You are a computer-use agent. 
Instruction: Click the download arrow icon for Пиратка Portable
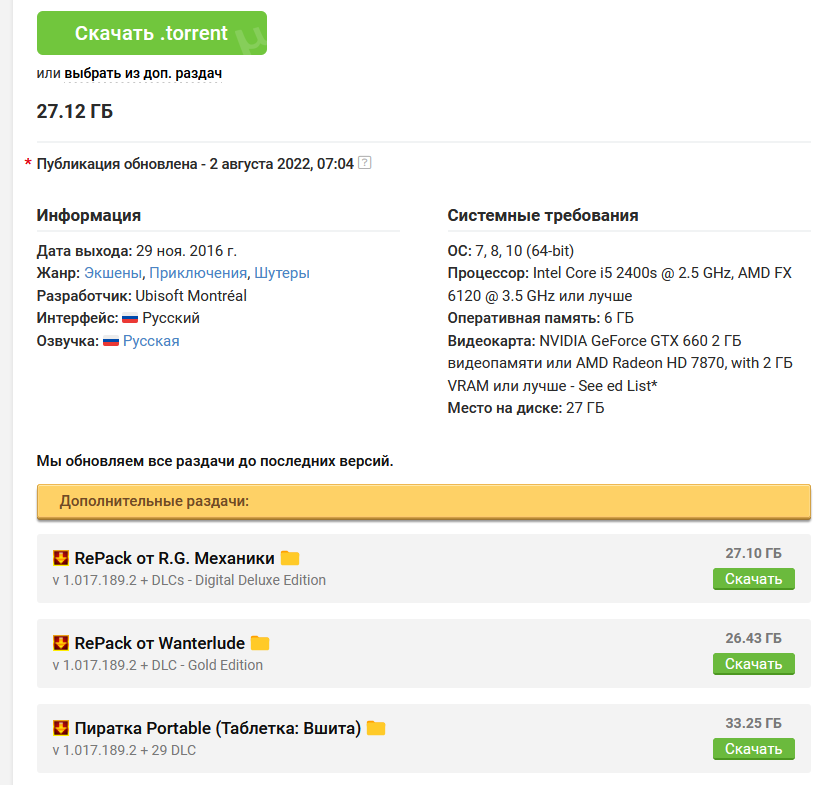[x=61, y=728]
